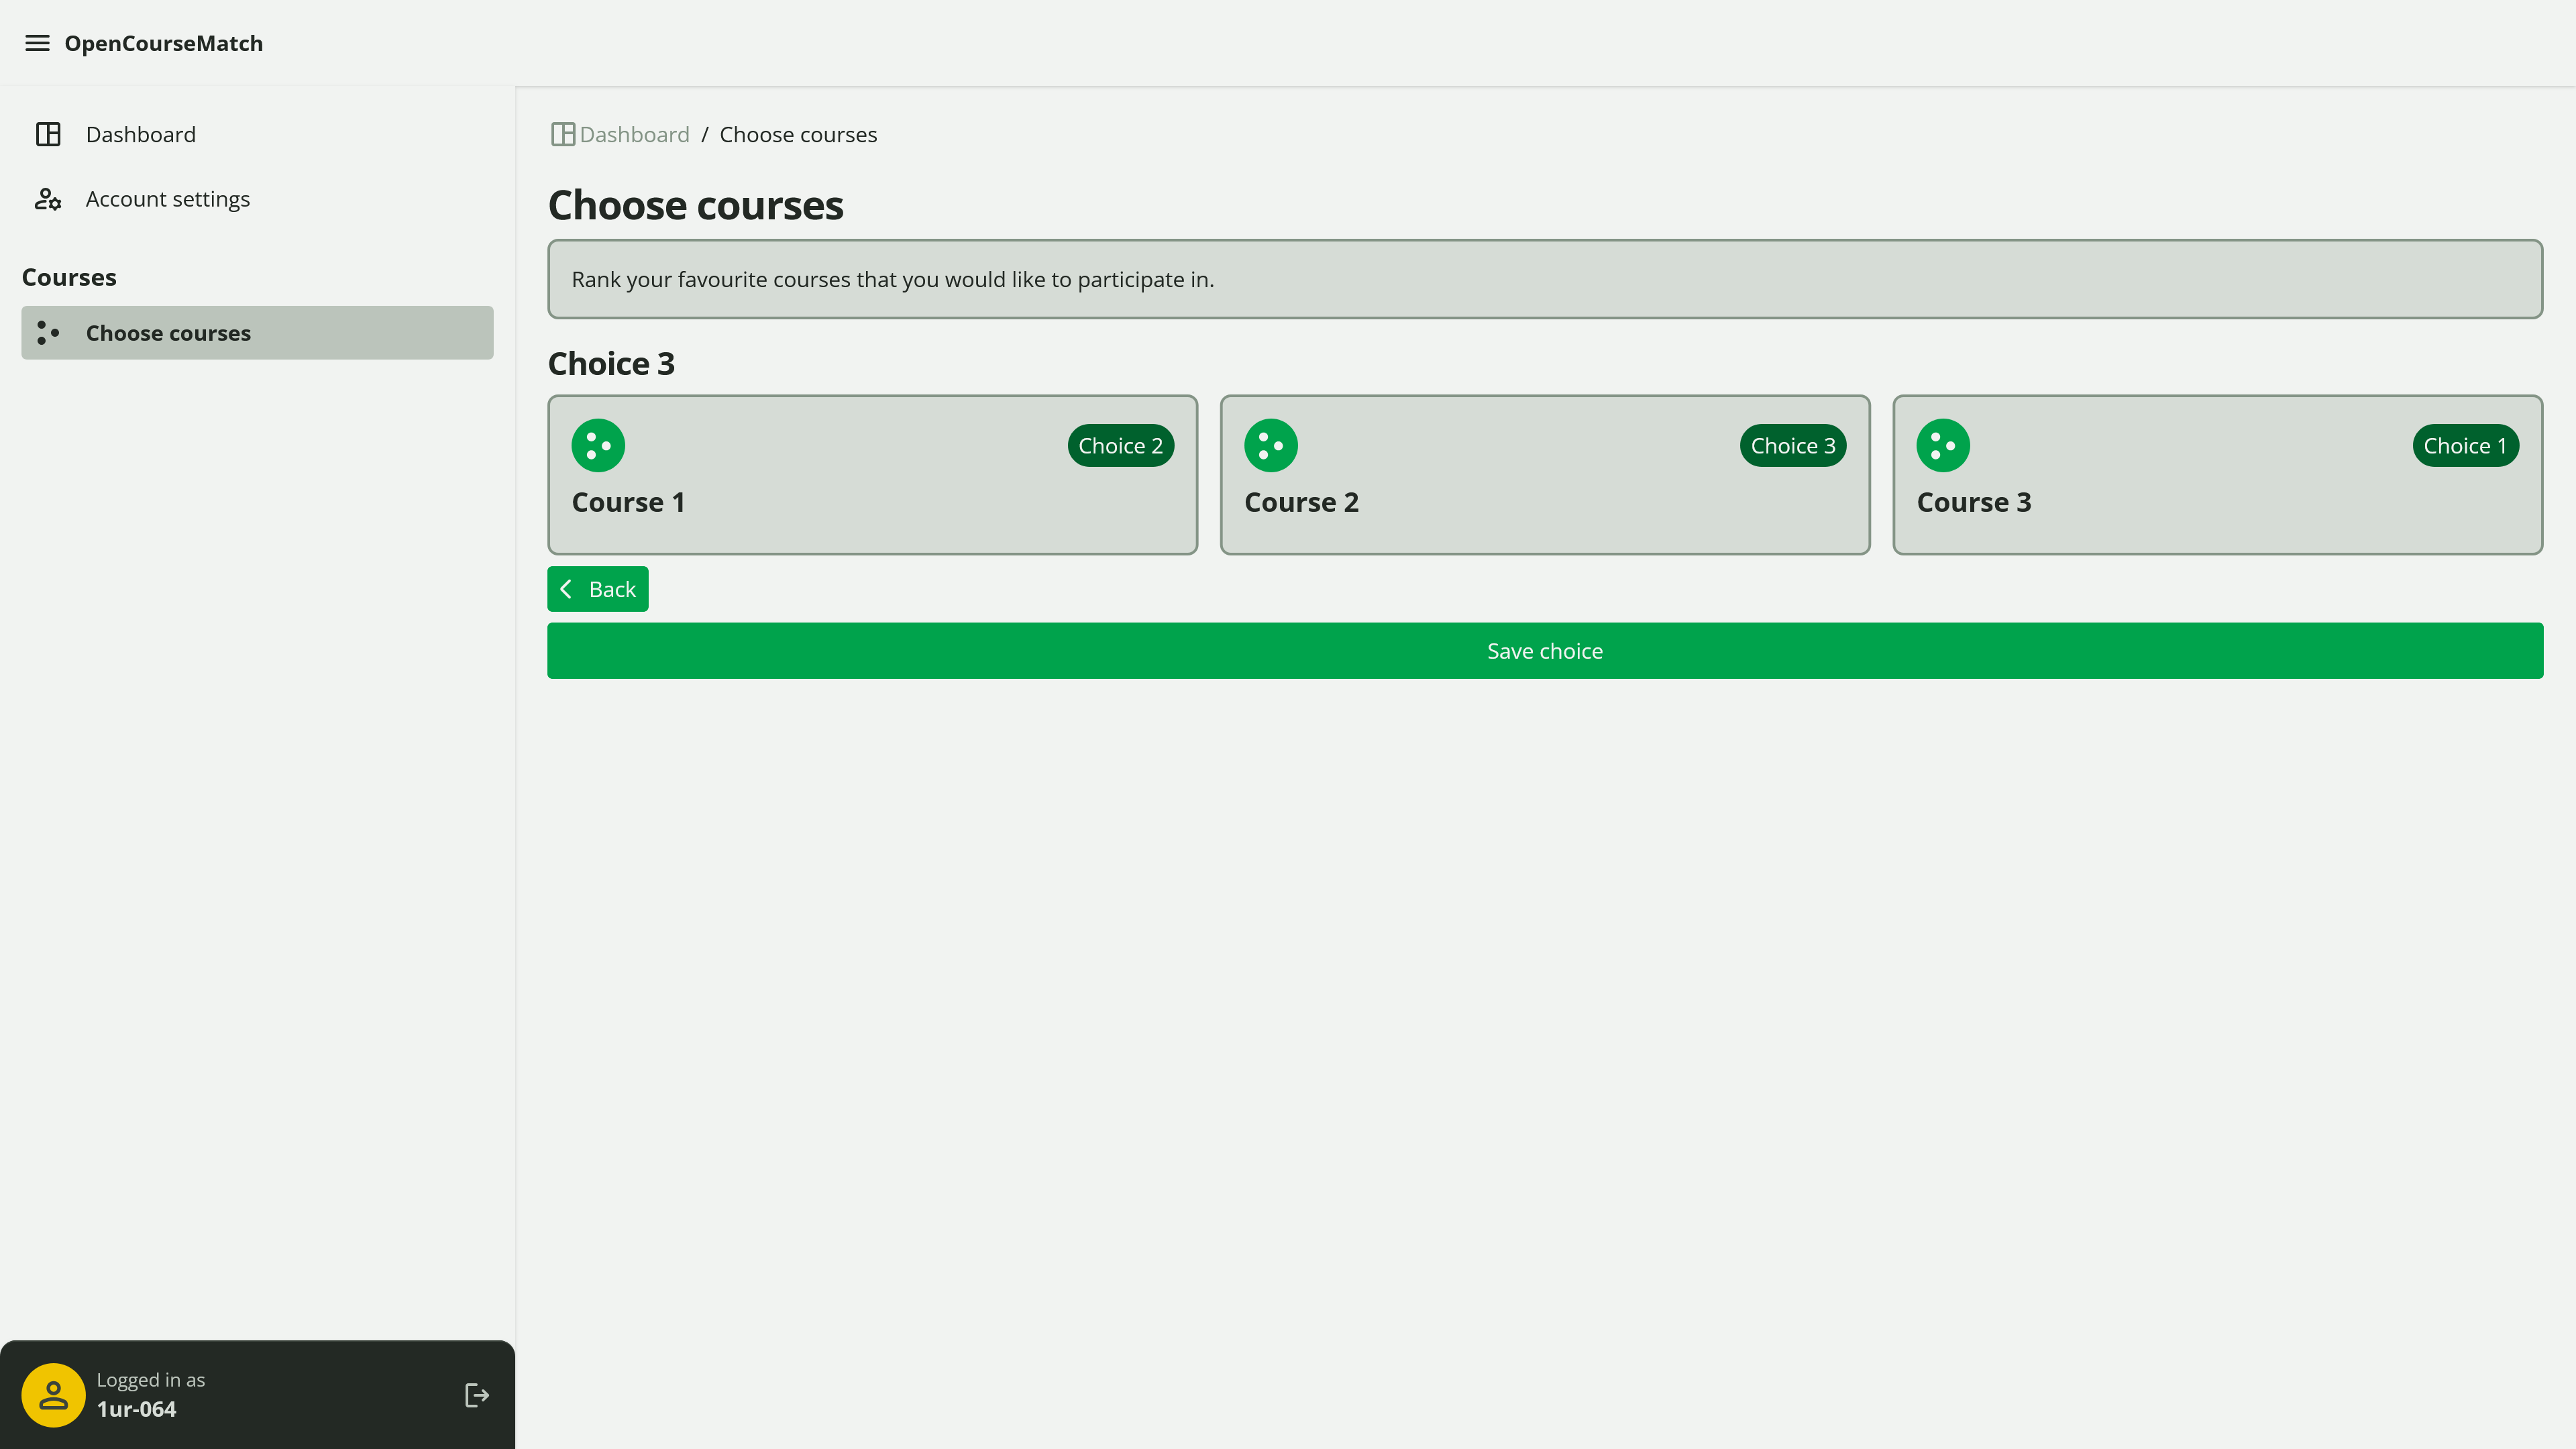Screen dimensions: 2576x1449
Task: Select the Course 3 card
Action: coord(2217,475)
